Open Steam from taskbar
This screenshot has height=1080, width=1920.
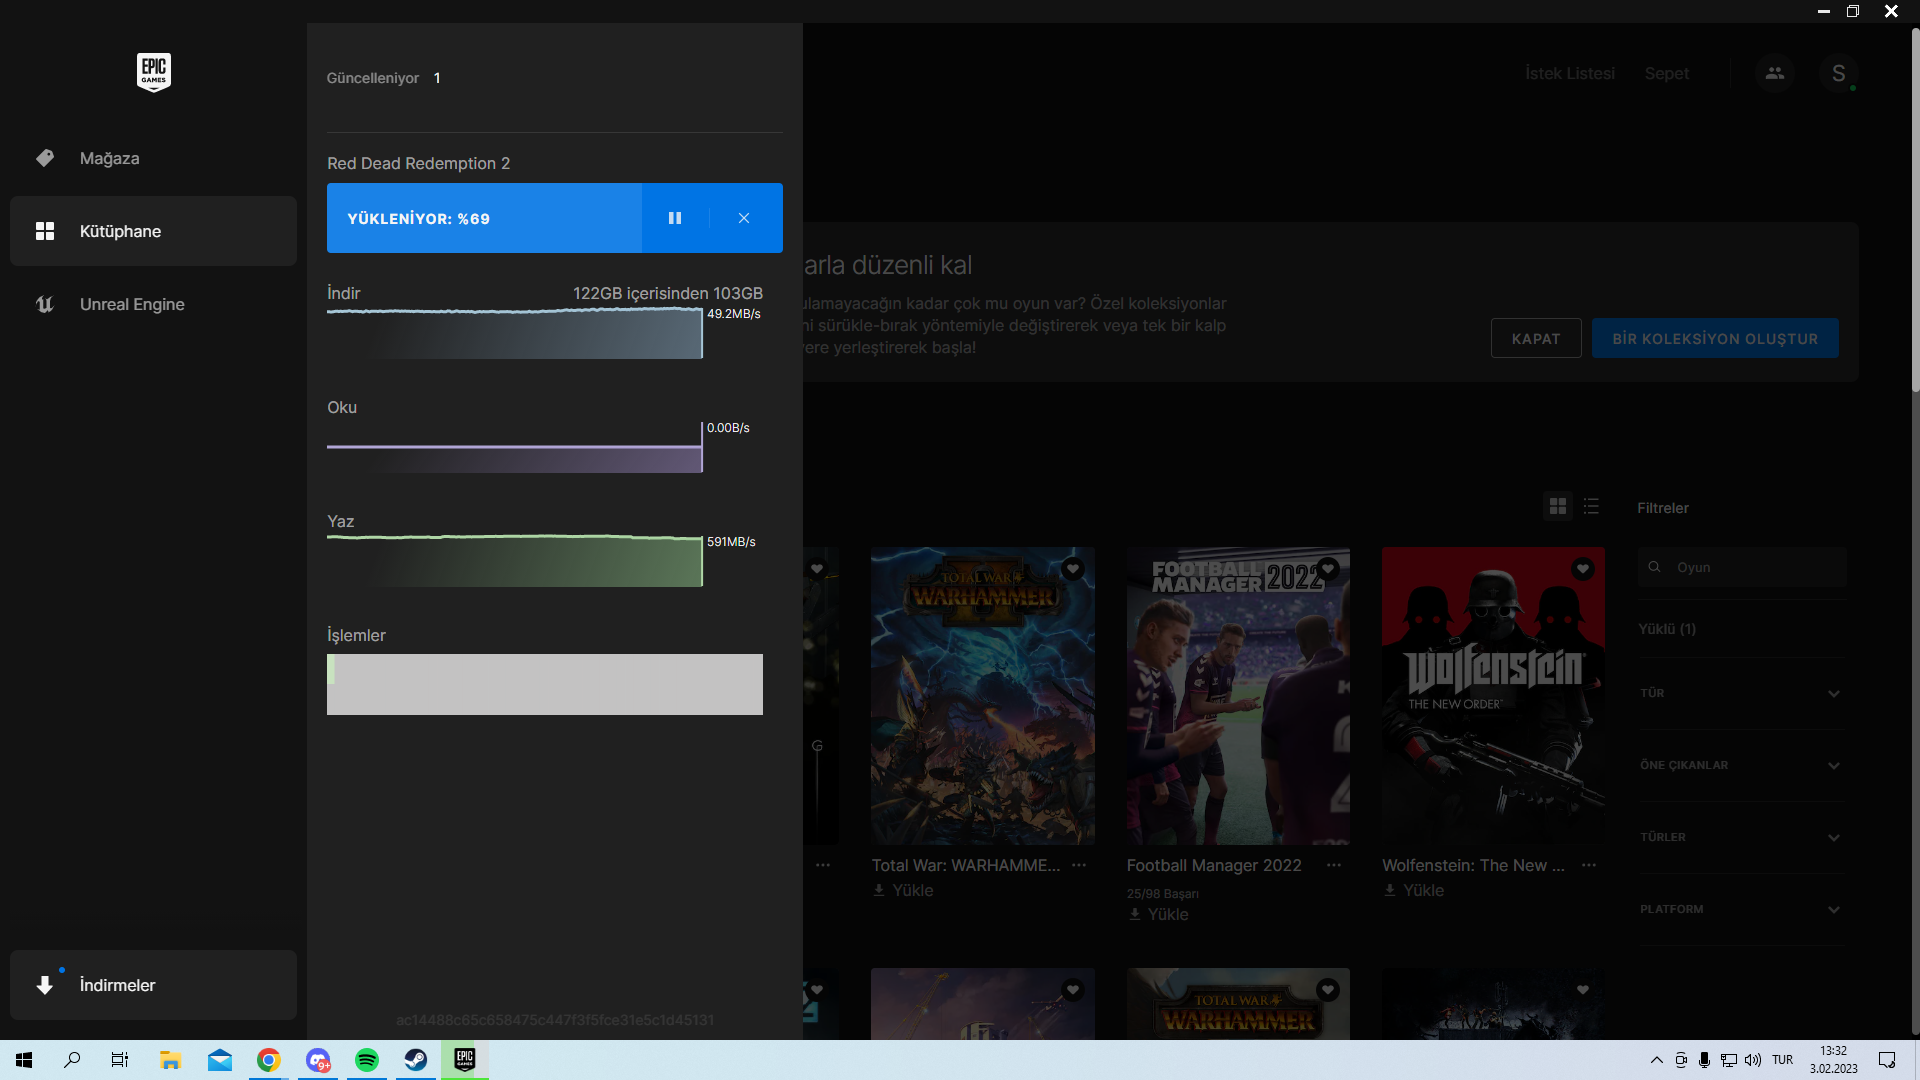(416, 1060)
